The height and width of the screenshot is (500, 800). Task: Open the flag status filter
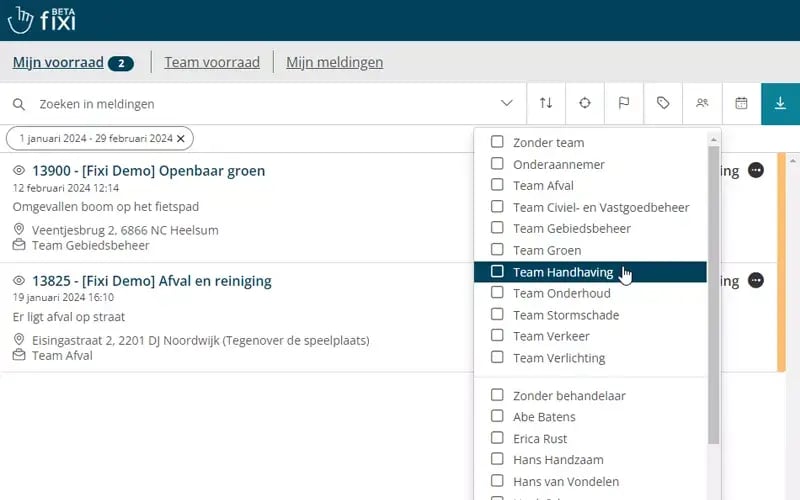tap(623, 103)
